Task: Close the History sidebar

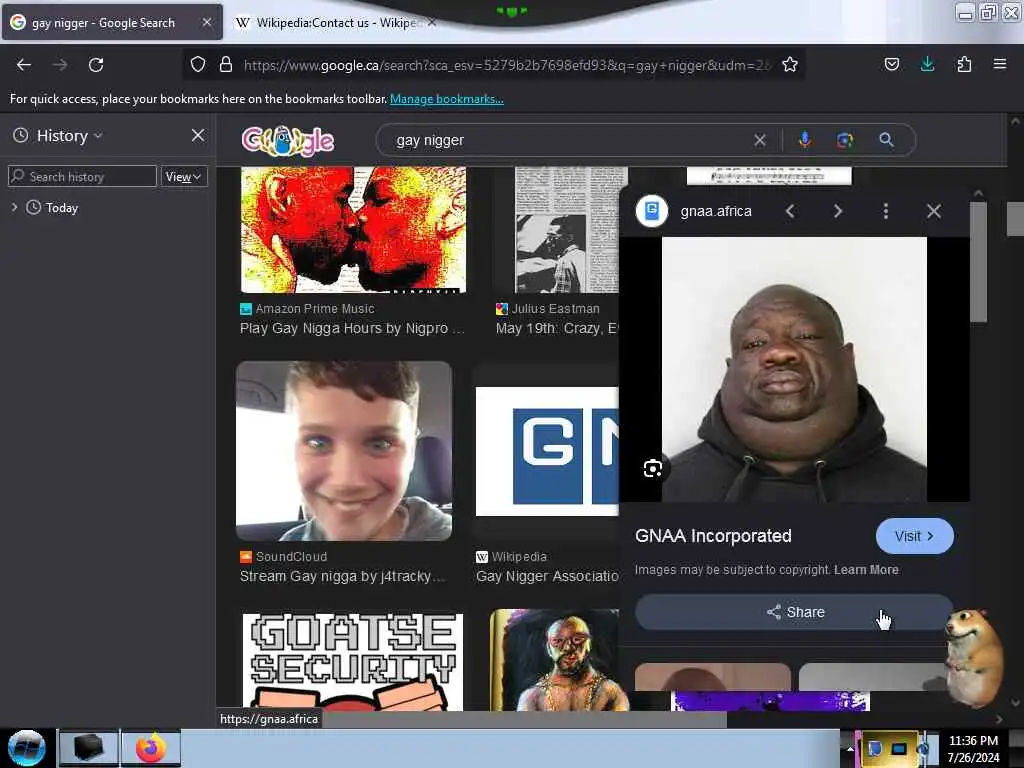Action: pos(198,135)
